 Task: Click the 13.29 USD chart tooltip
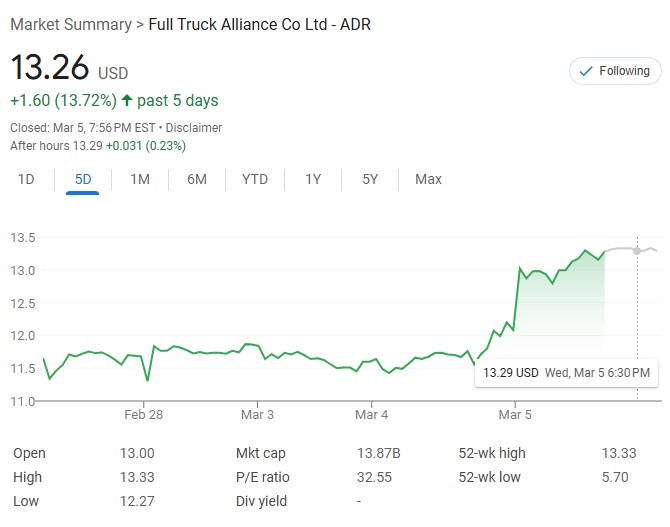567,373
